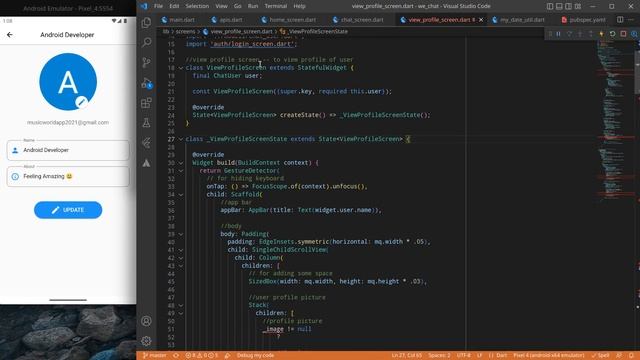
Task: Open the Explorer view in activity bar
Action: (x=146, y=22)
